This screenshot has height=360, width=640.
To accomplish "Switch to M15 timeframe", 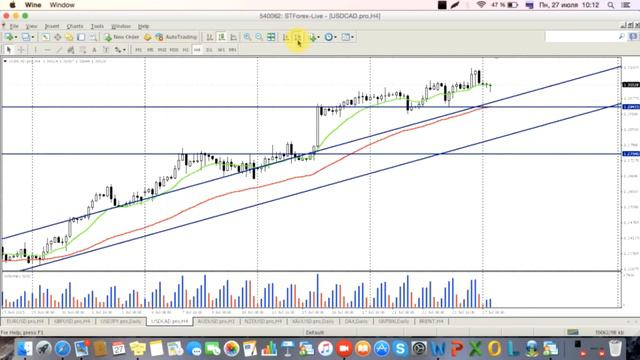I will tap(162, 50).
